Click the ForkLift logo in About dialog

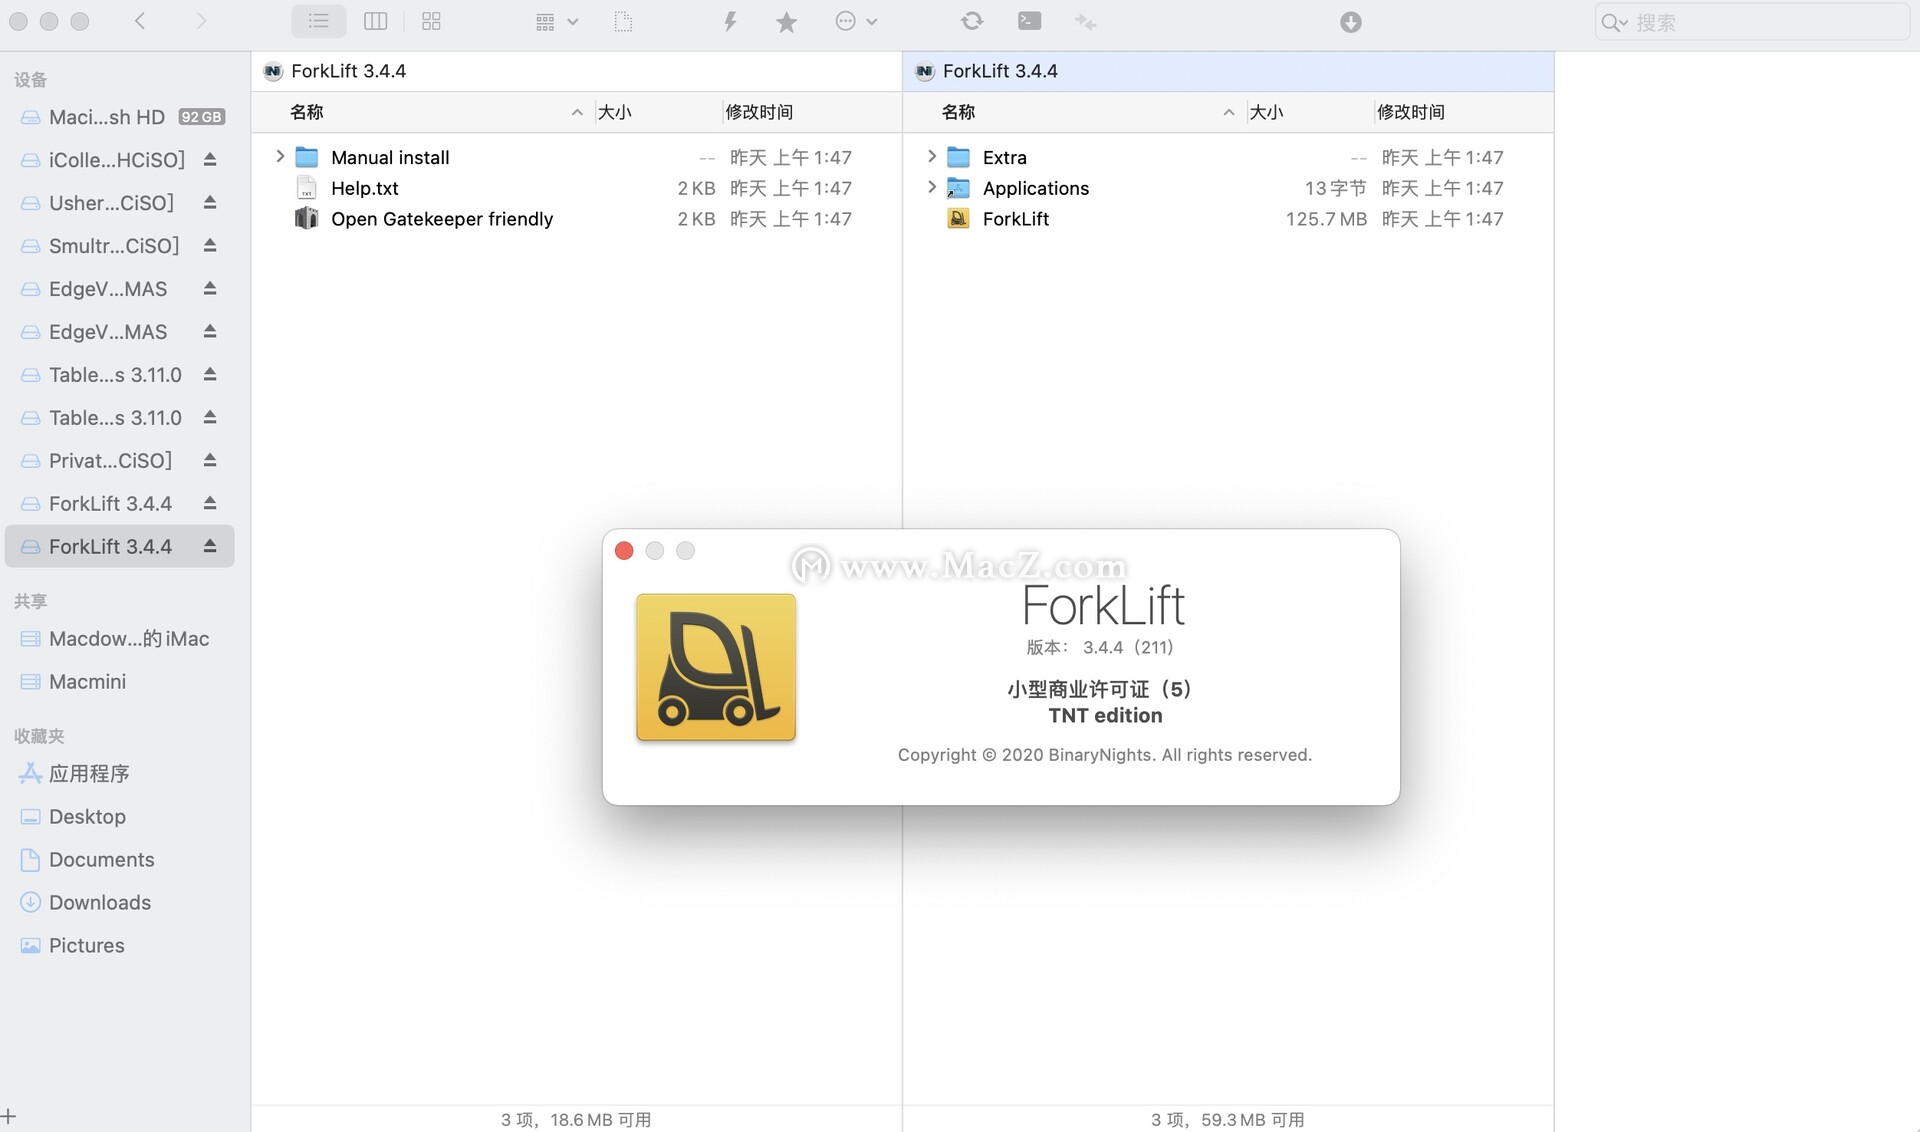coord(716,667)
